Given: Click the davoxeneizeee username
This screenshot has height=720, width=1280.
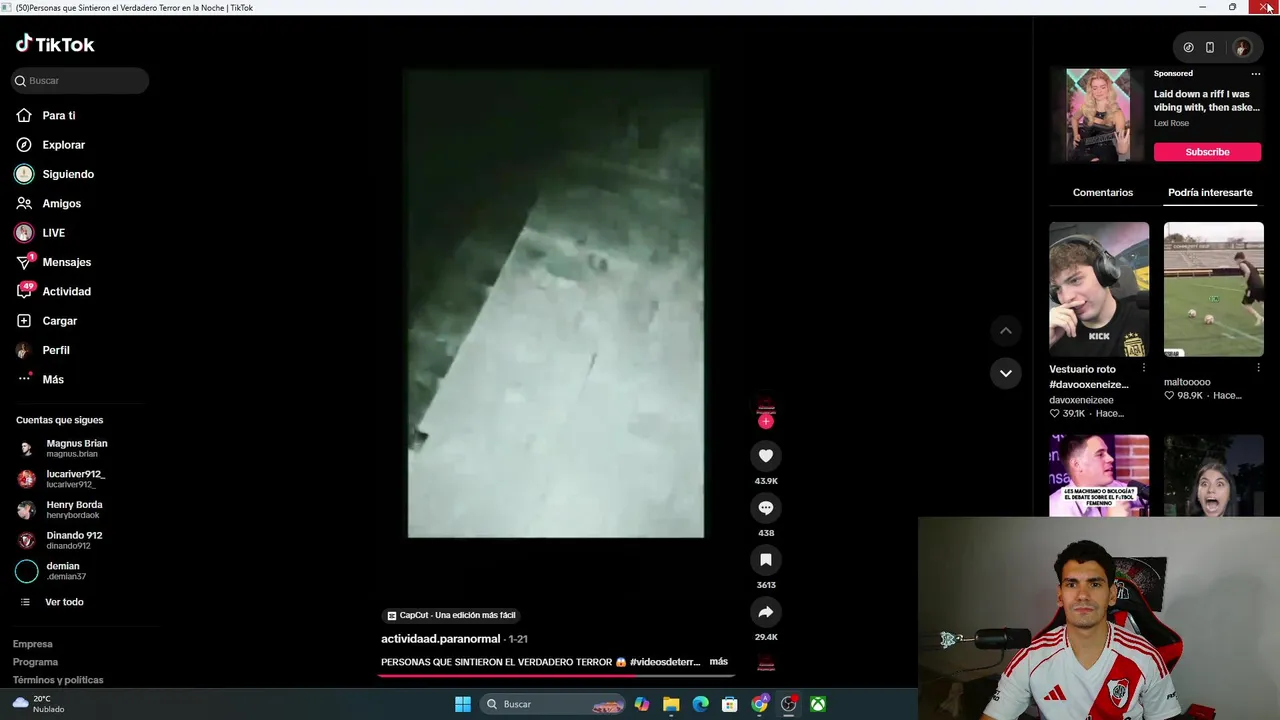Looking at the screenshot, I should click(x=1081, y=400).
